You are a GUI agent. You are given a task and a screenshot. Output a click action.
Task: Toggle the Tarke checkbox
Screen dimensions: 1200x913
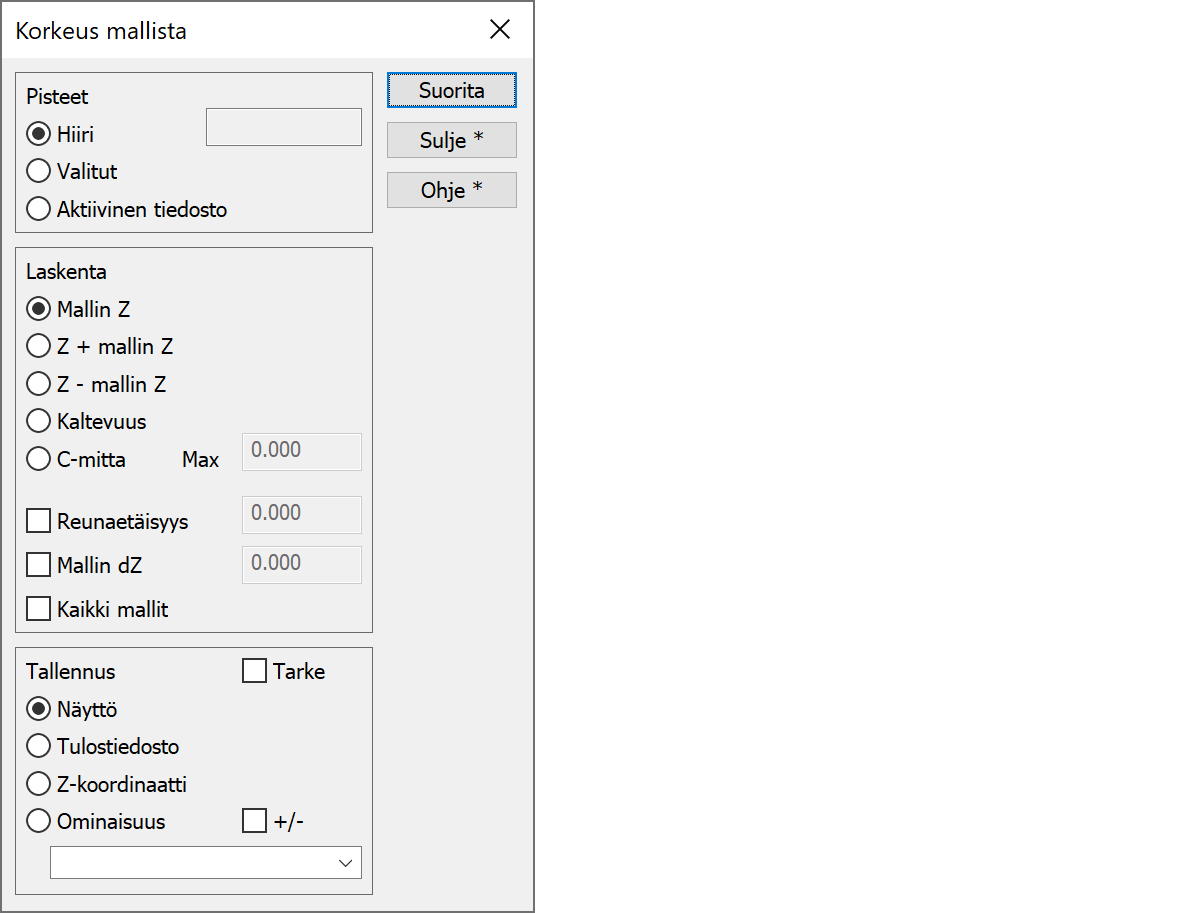[x=255, y=671]
